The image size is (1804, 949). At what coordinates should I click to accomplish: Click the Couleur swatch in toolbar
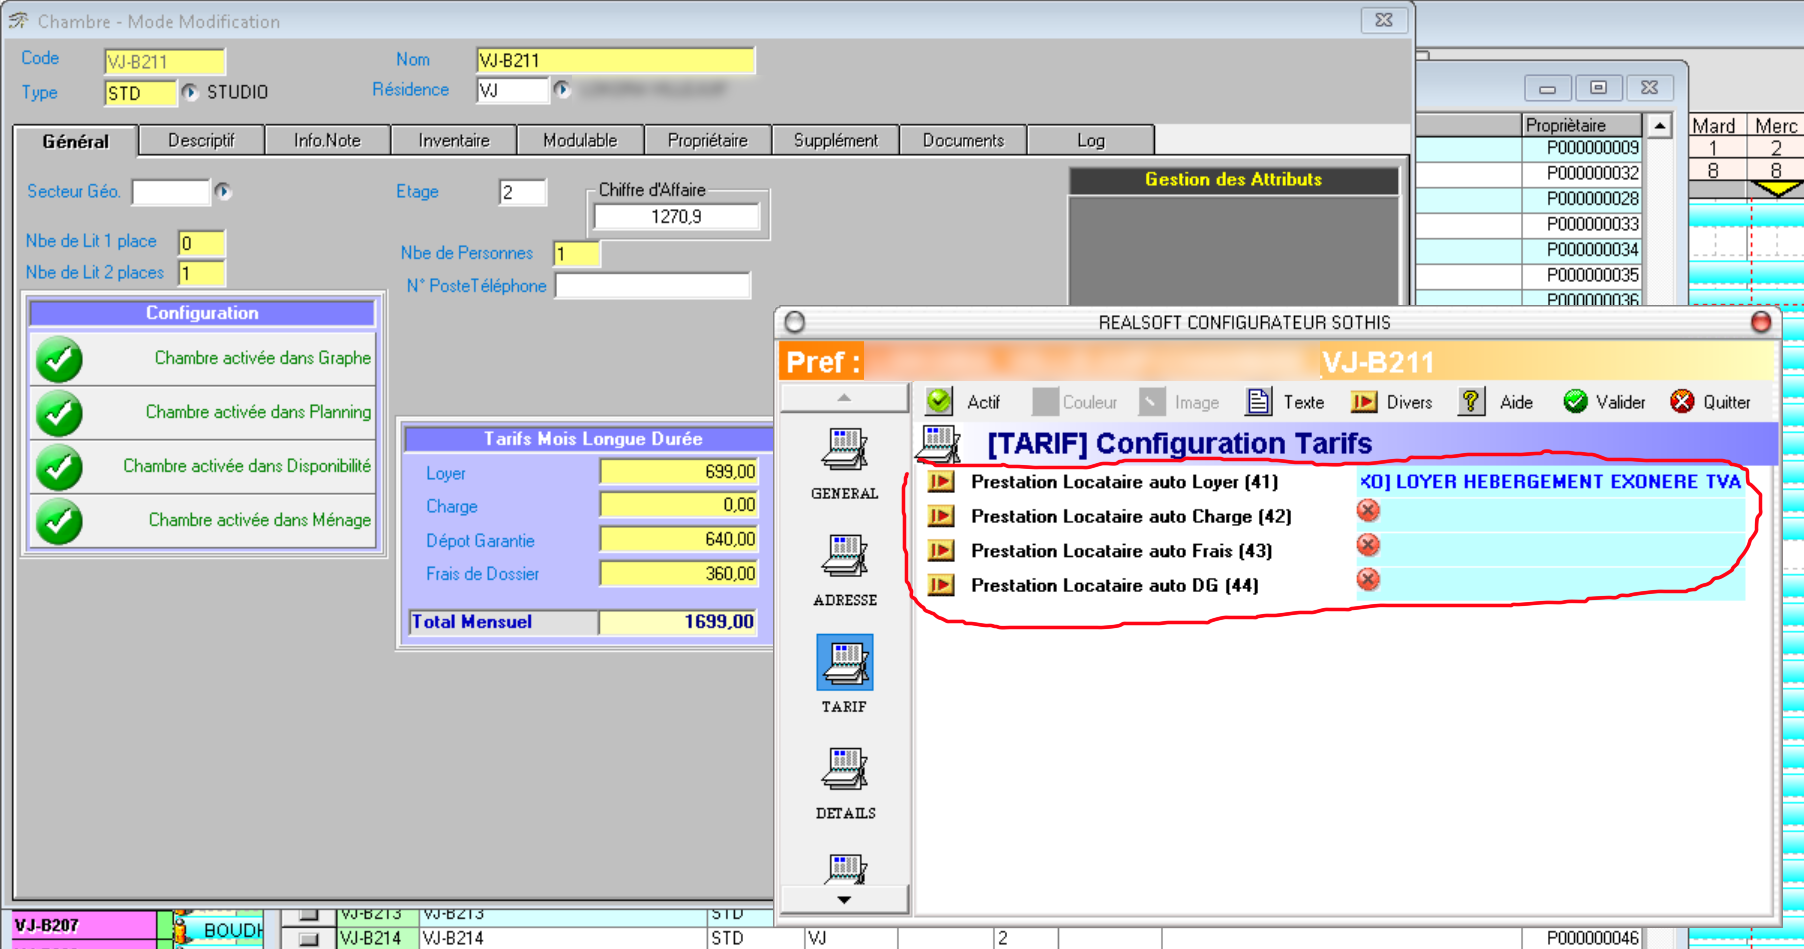(1045, 402)
